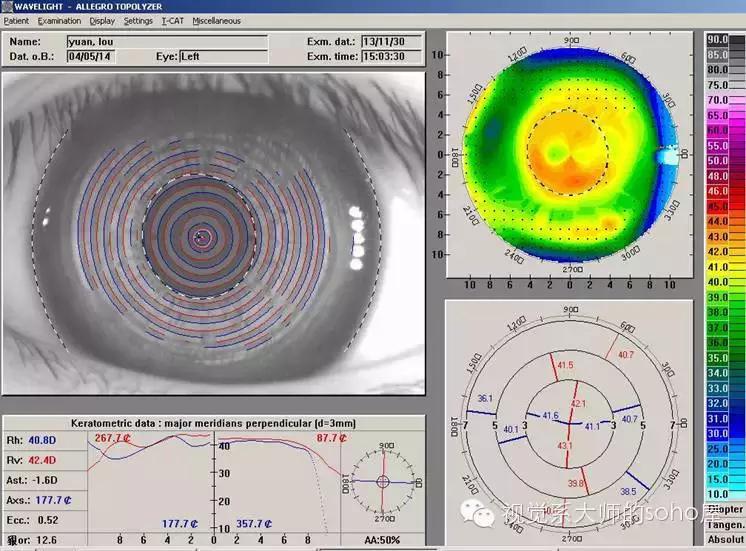Click the exam time field 15:03:30
Screen dimensions: 746x551
(x=392, y=57)
